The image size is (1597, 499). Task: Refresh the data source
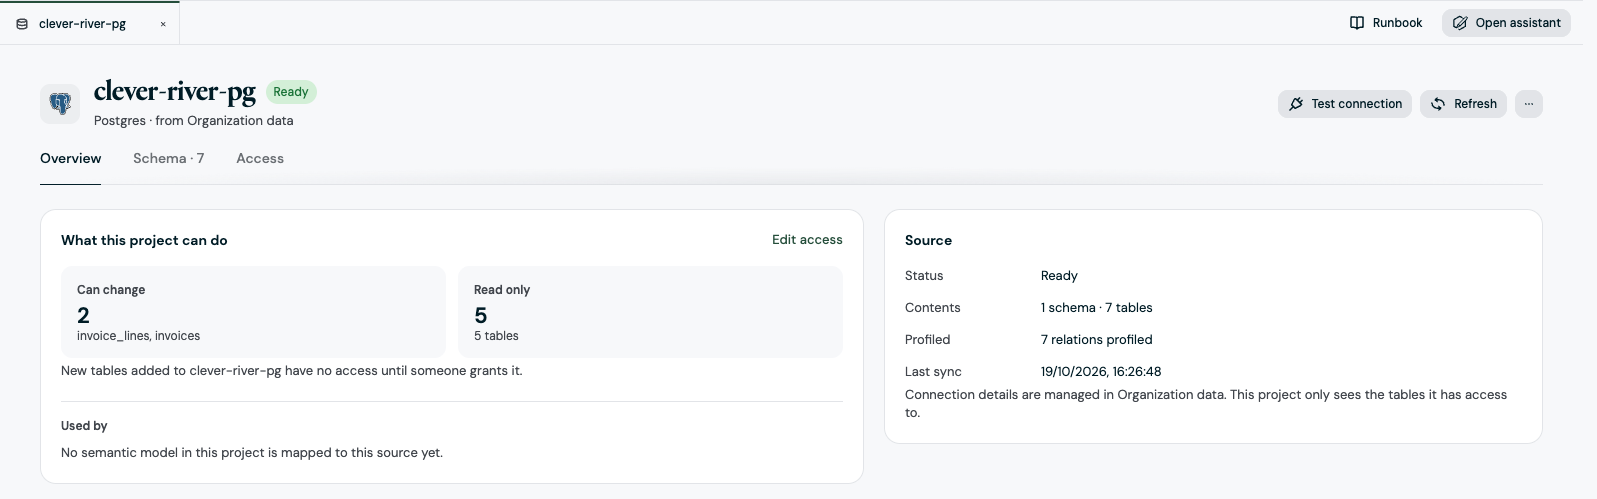pos(1463,104)
